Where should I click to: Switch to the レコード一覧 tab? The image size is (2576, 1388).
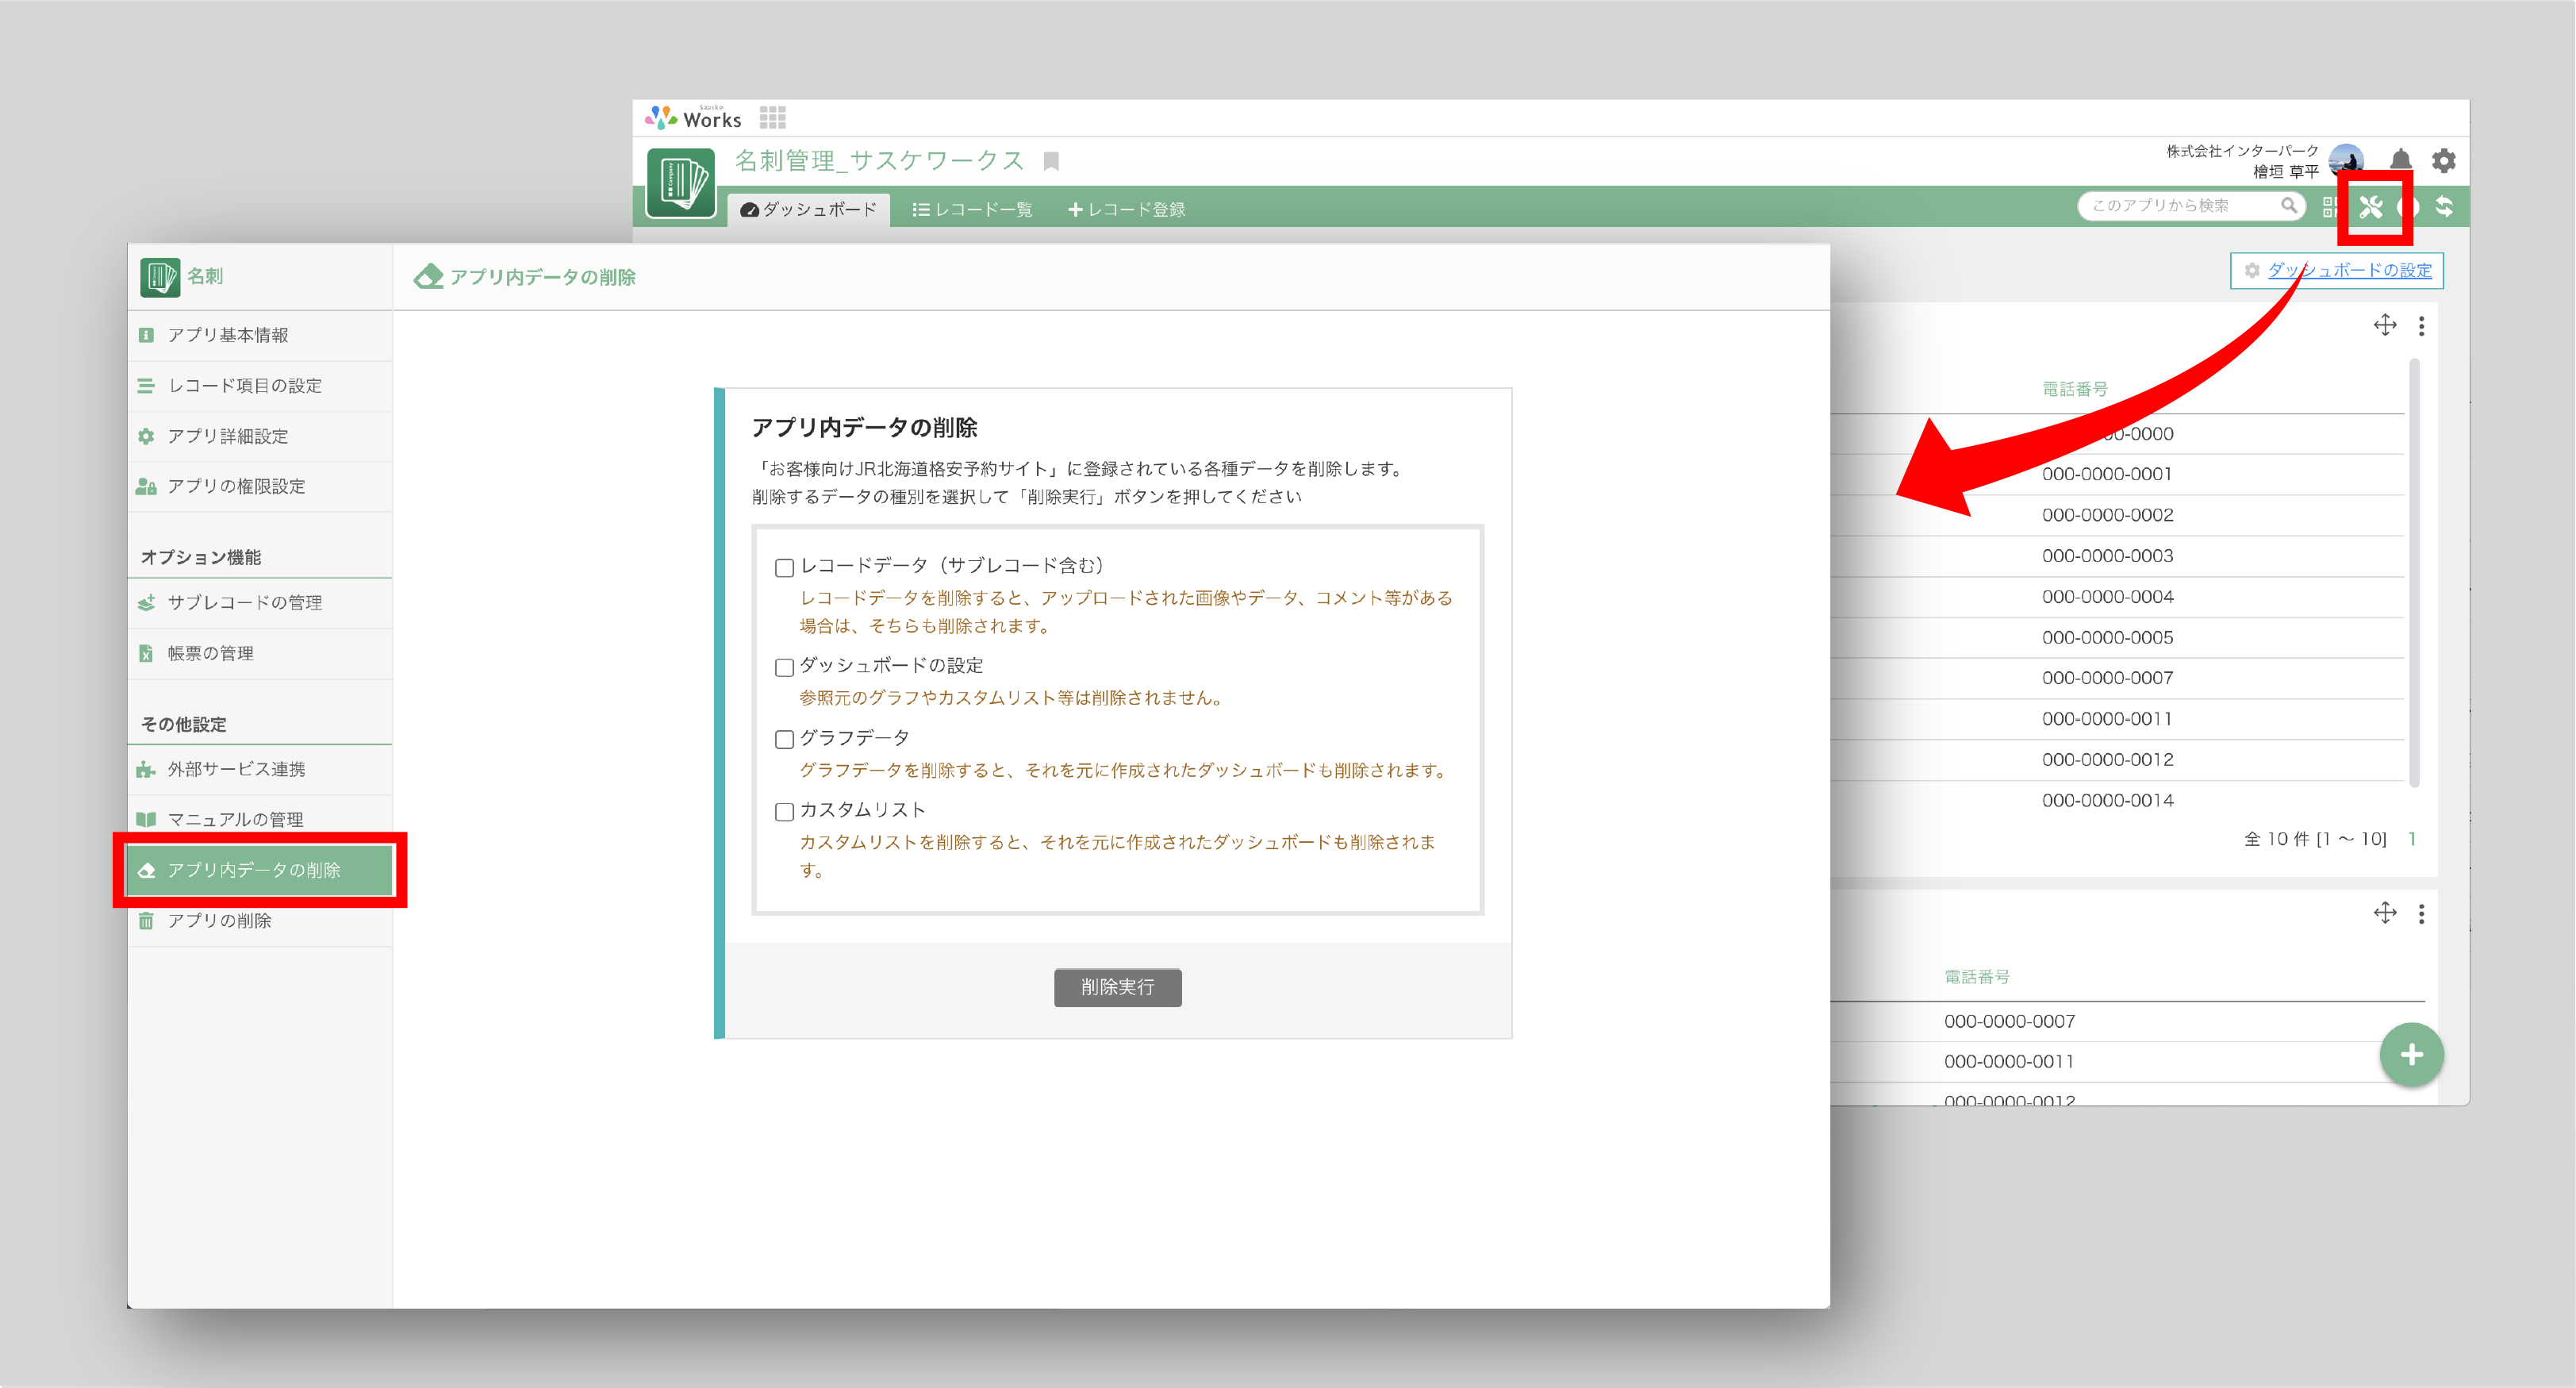[x=971, y=209]
